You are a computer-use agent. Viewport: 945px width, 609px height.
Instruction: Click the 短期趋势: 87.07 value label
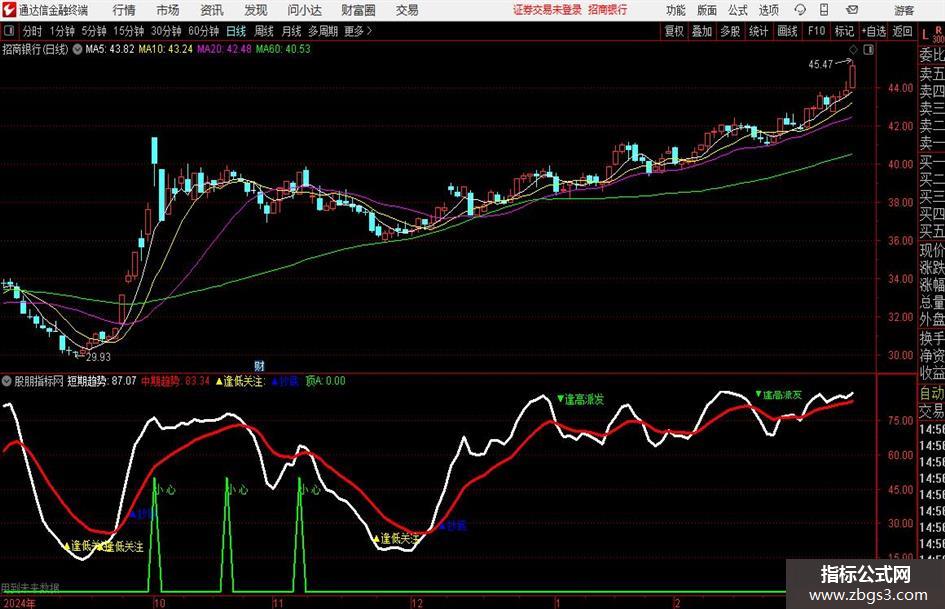(x=101, y=381)
